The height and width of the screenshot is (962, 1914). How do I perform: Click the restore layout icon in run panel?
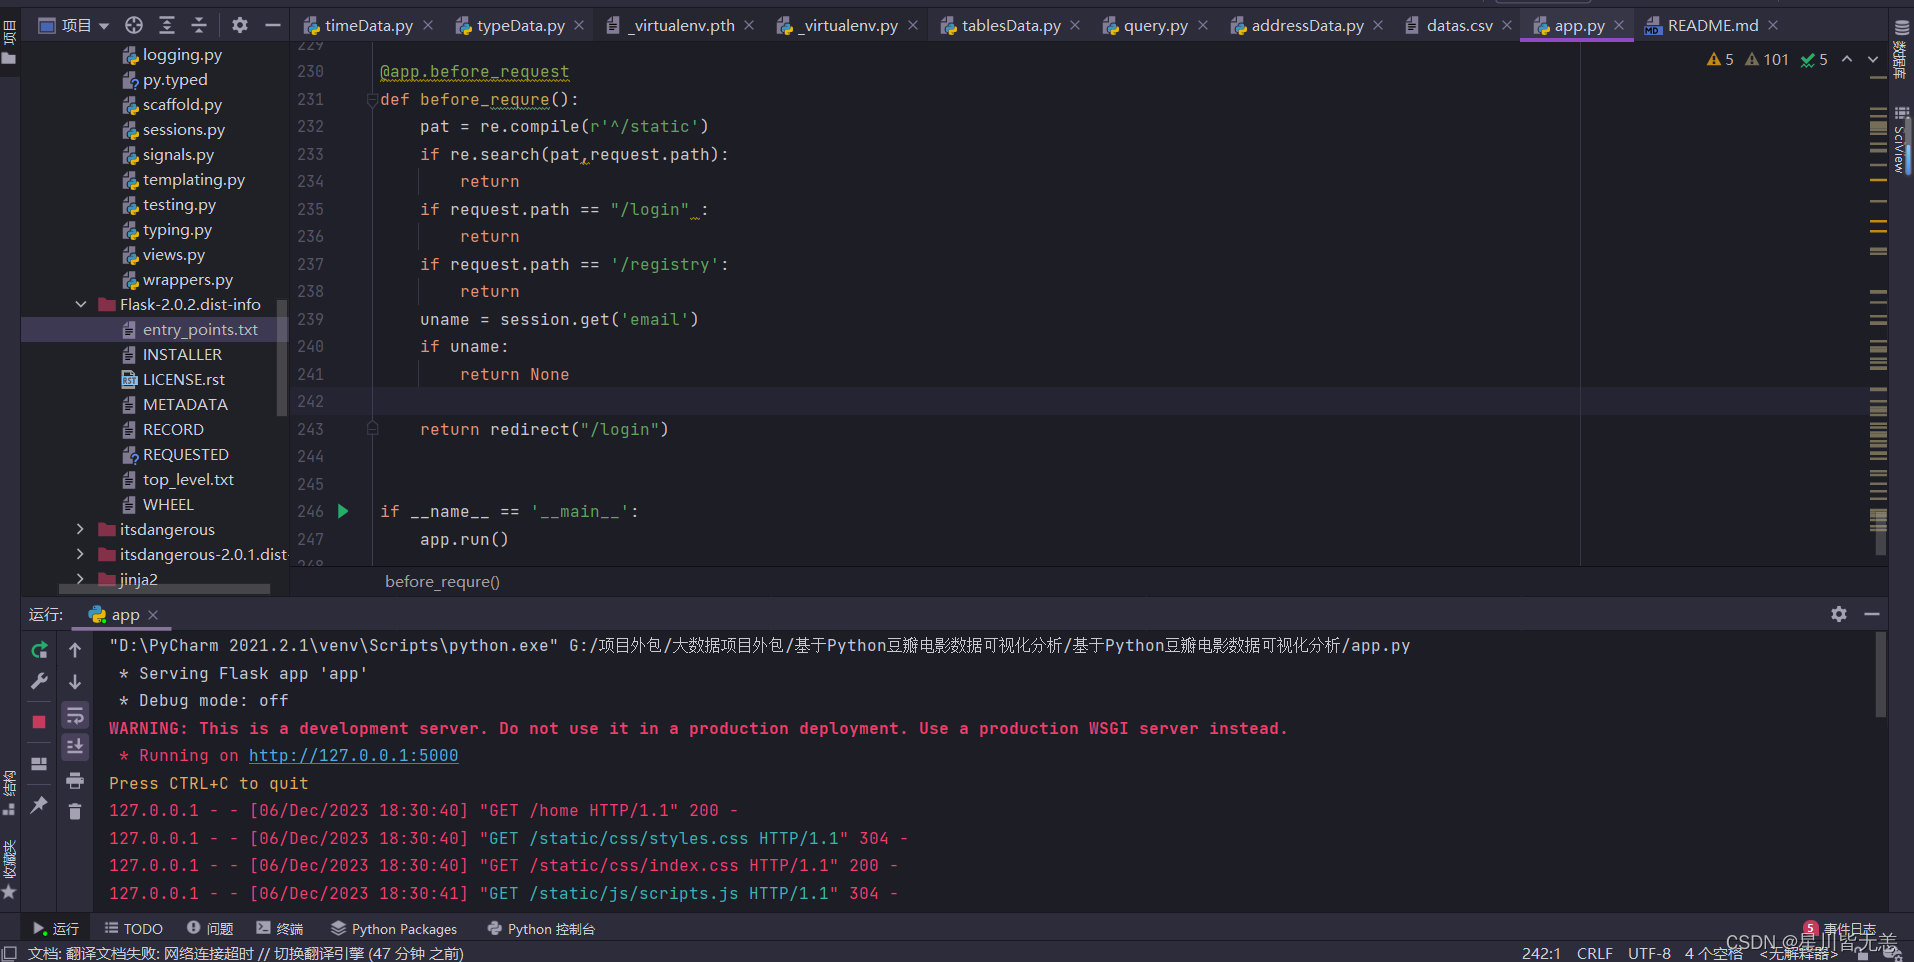[39, 764]
